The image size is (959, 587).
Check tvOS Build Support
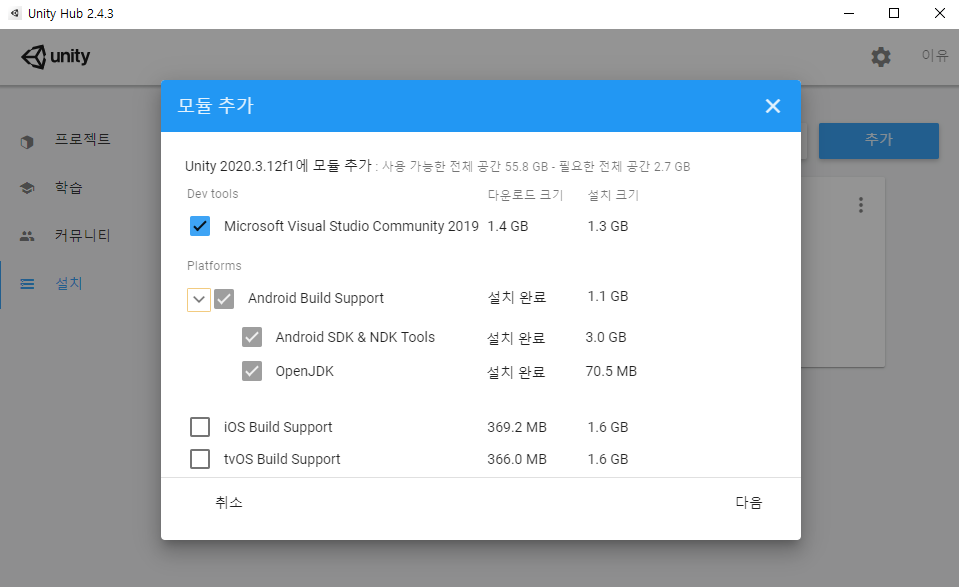[x=200, y=459]
